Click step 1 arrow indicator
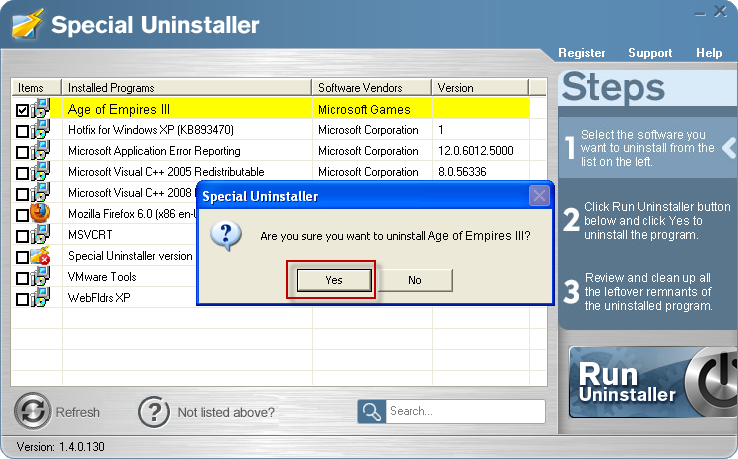This screenshot has height=459, width=738. [x=729, y=148]
